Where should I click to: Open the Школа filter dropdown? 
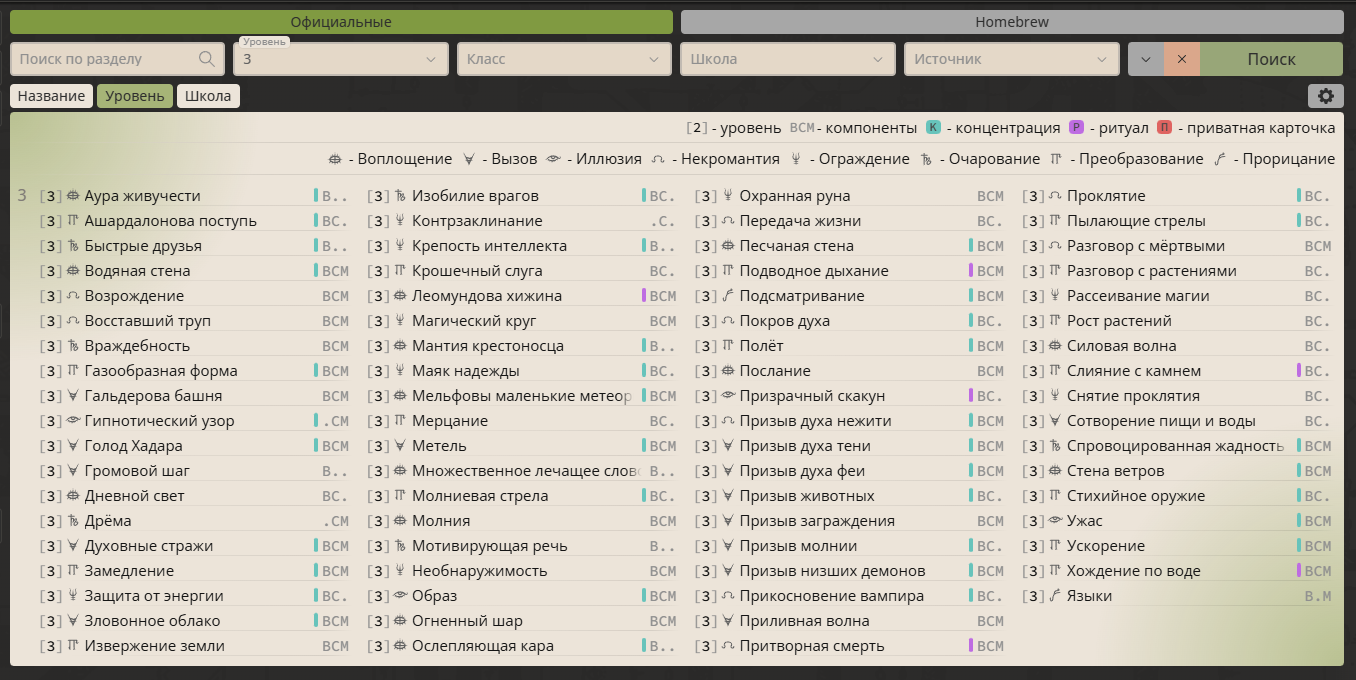click(x=788, y=59)
